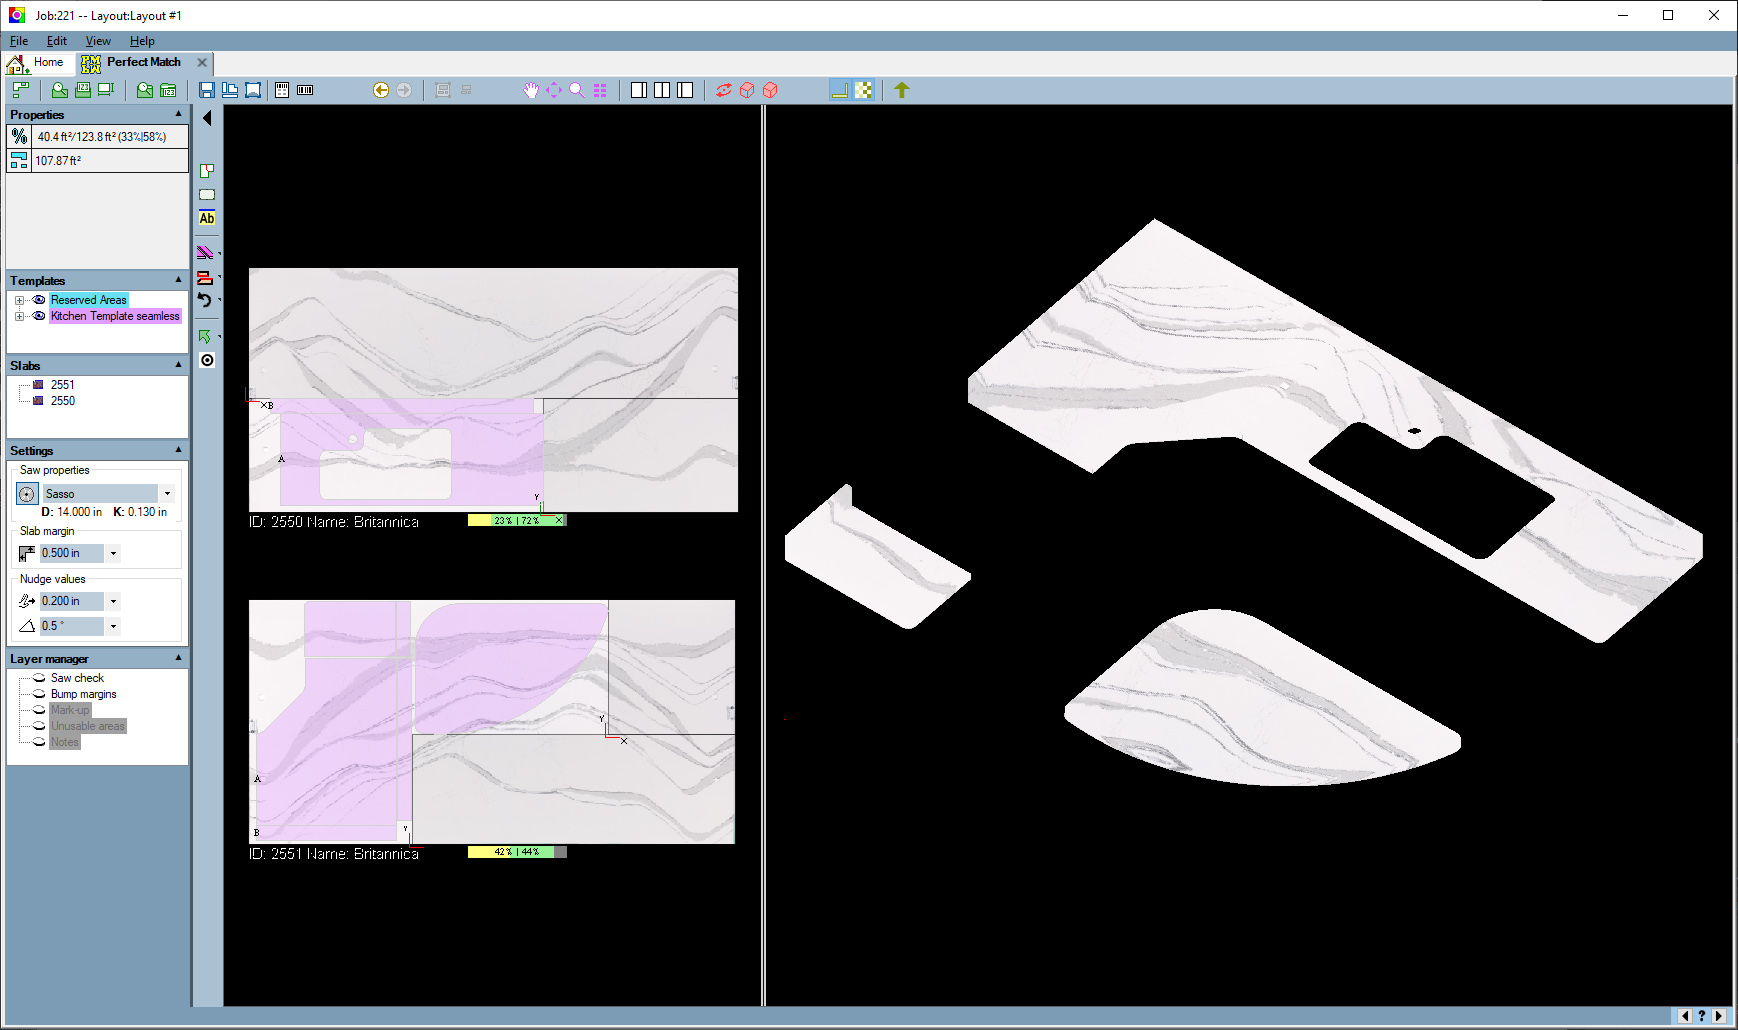This screenshot has width=1738, height=1030.
Task: Click the small 3D backsplash piece
Action: [x=877, y=557]
